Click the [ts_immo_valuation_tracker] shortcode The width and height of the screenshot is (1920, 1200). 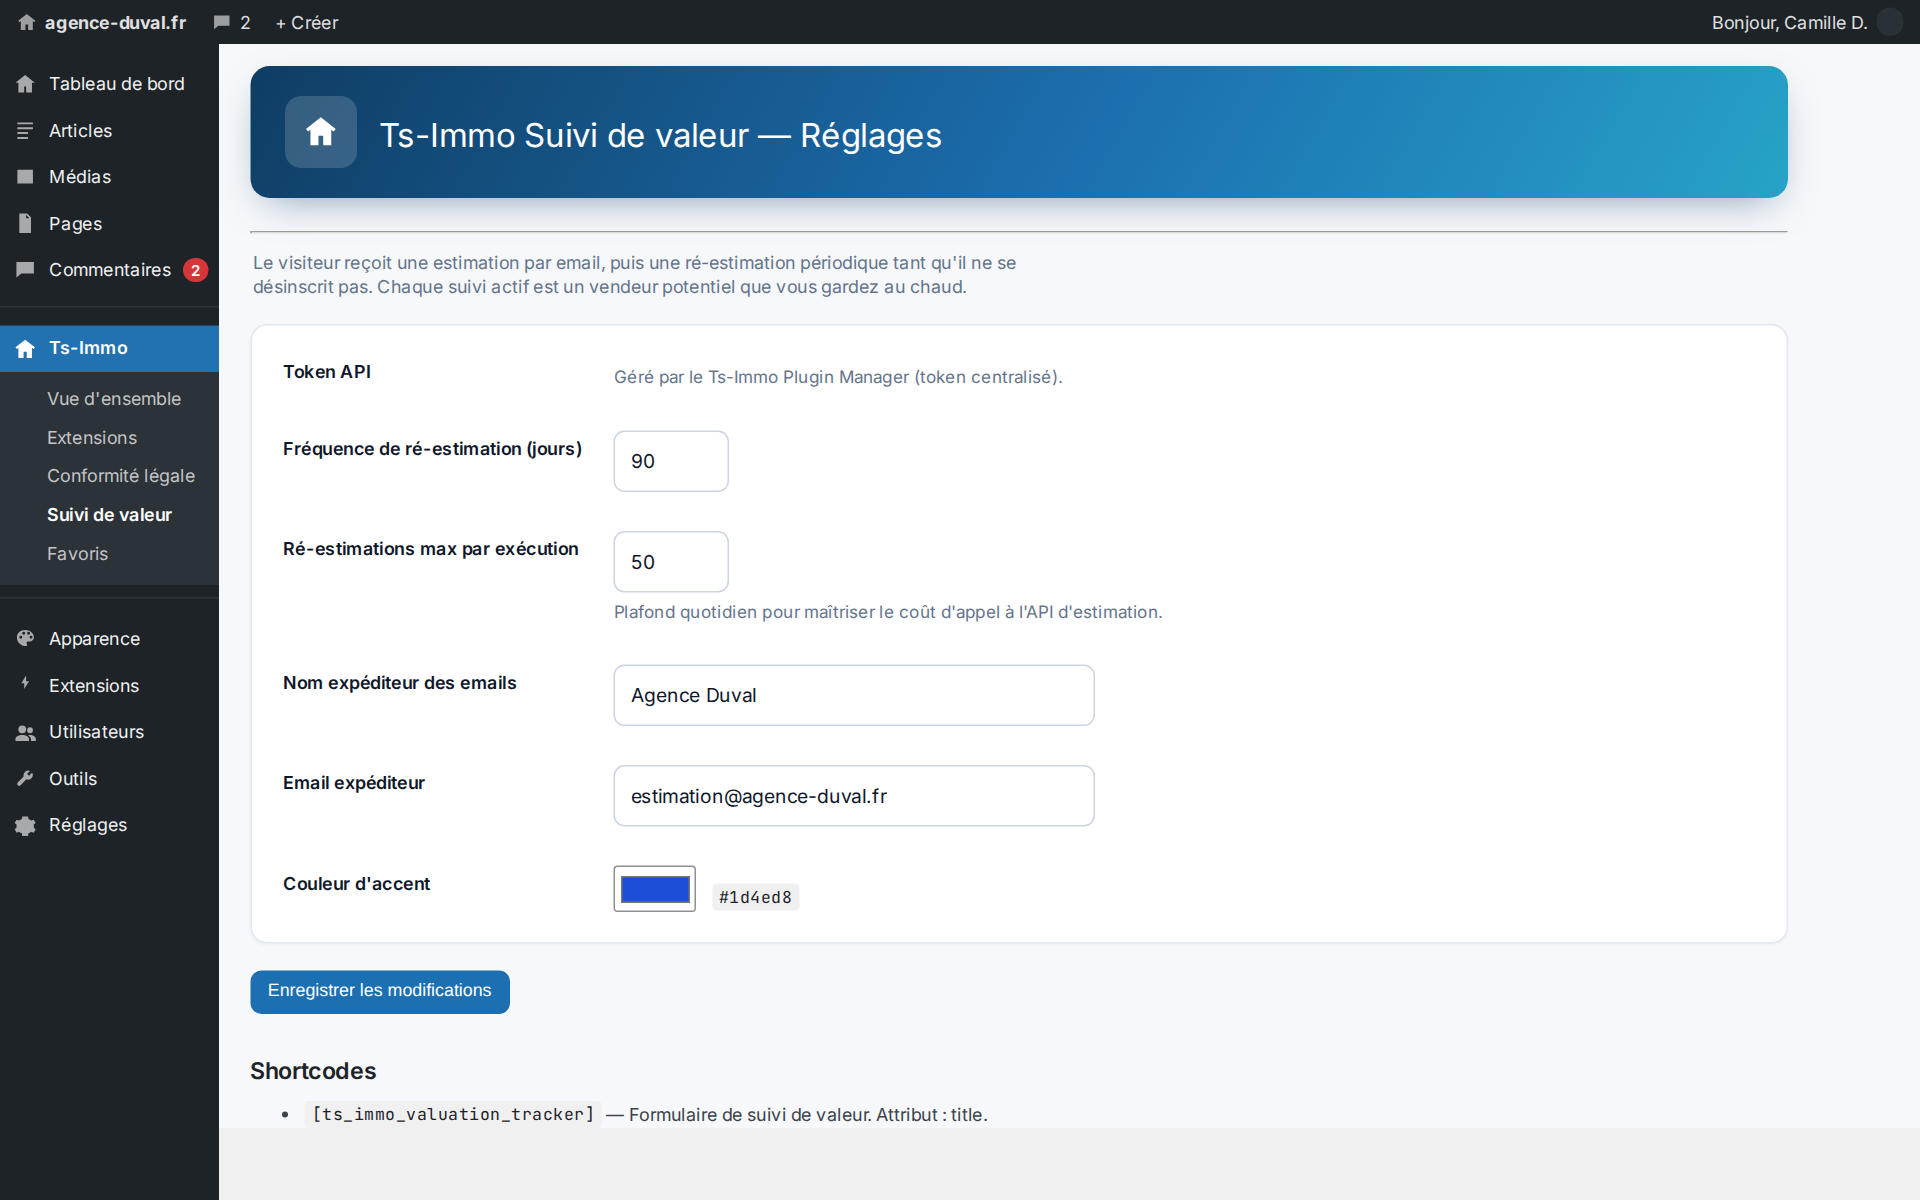[453, 1114]
